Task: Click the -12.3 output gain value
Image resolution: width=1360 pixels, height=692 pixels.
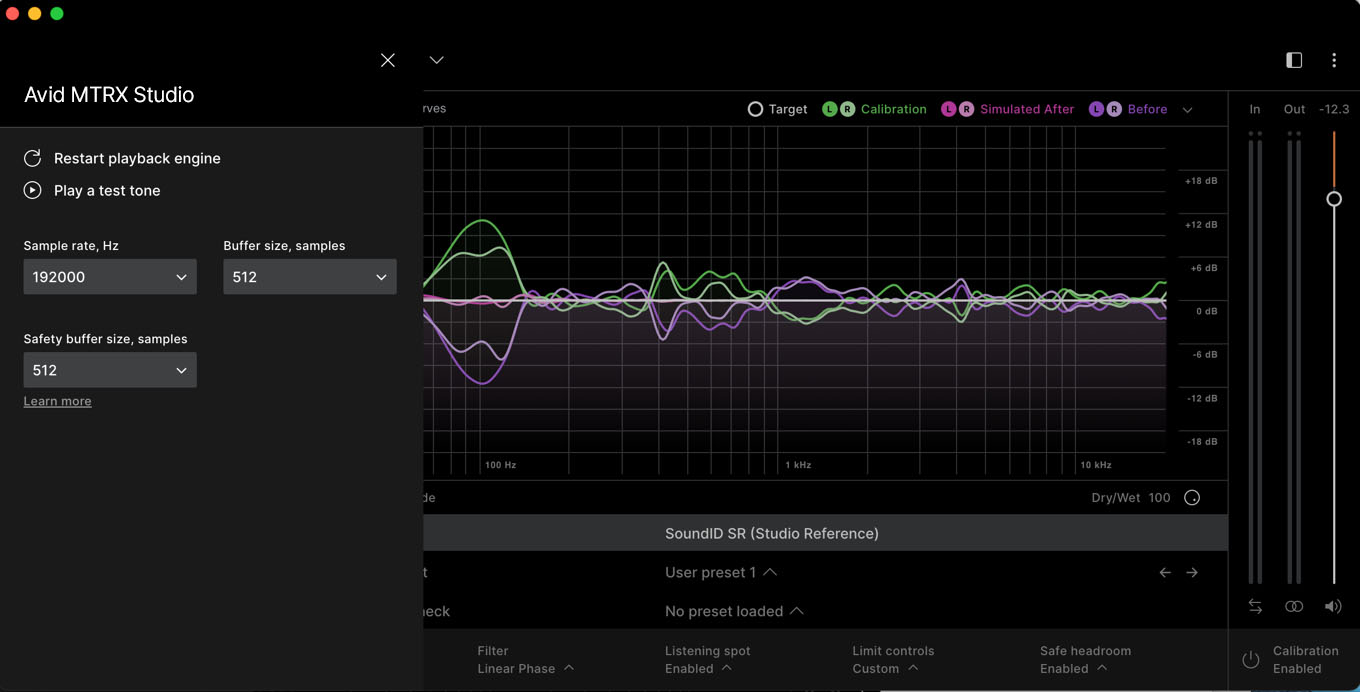Action: point(1334,109)
